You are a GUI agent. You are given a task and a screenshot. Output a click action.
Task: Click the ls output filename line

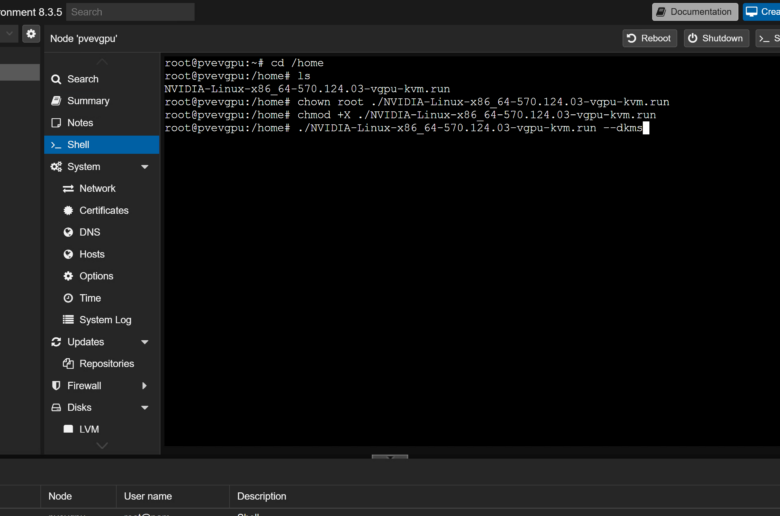[307, 89]
